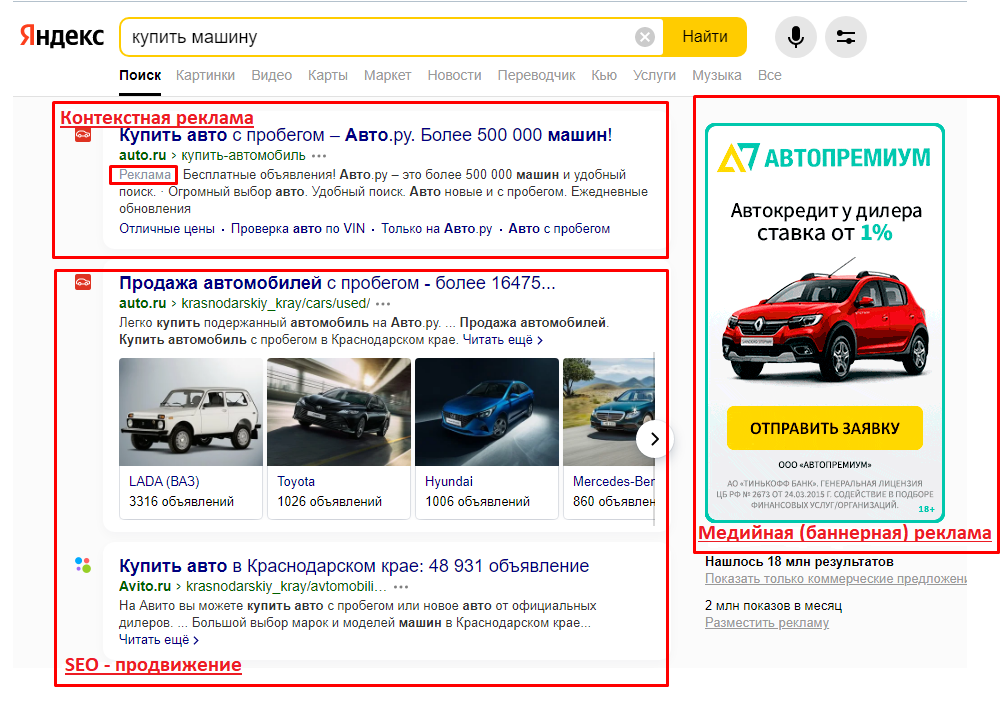1004x704 pixels.
Task: Open the Карты tab
Action: 328,76
